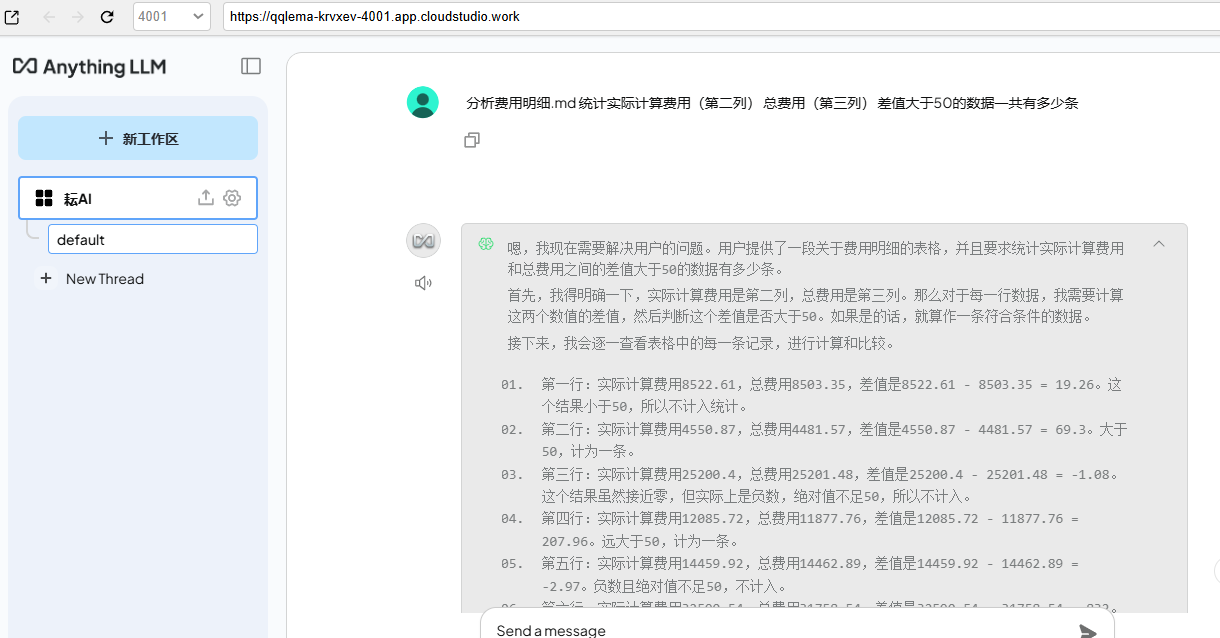Click the upload documents icon for 耘AI
Screen dimensions: 1220x638
206,198
